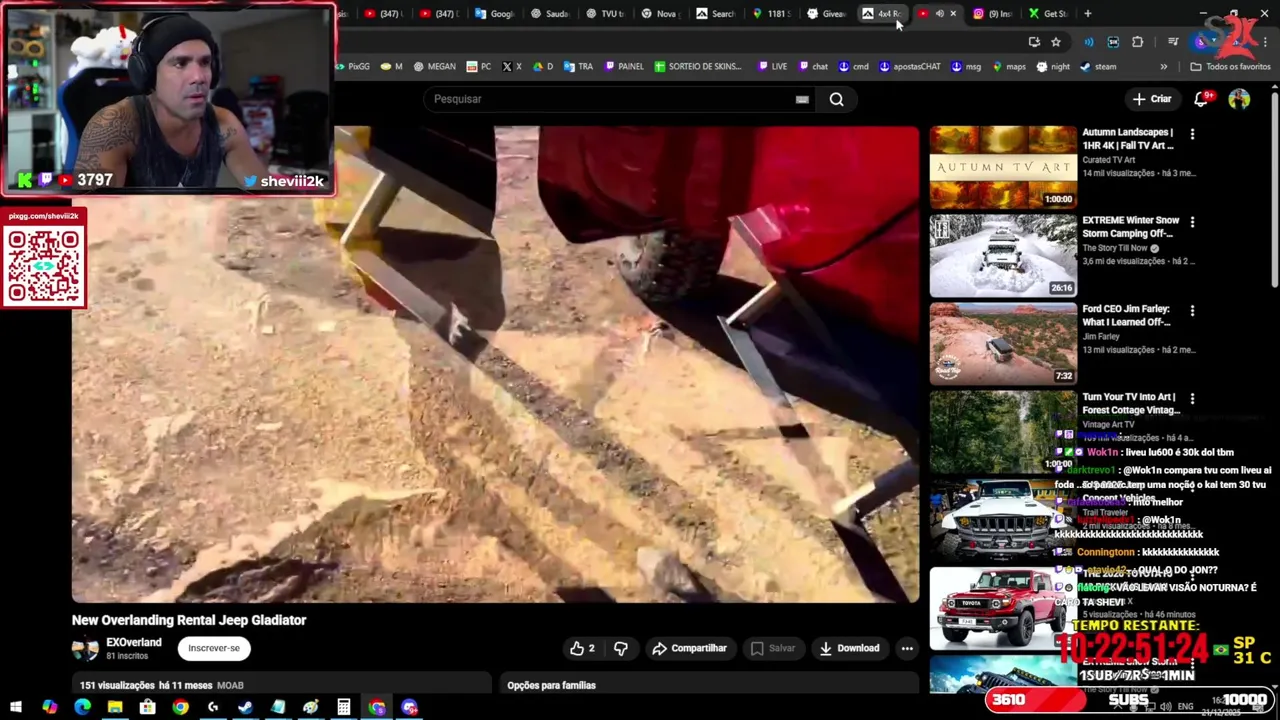Open the steam bookmark

tap(1098, 67)
